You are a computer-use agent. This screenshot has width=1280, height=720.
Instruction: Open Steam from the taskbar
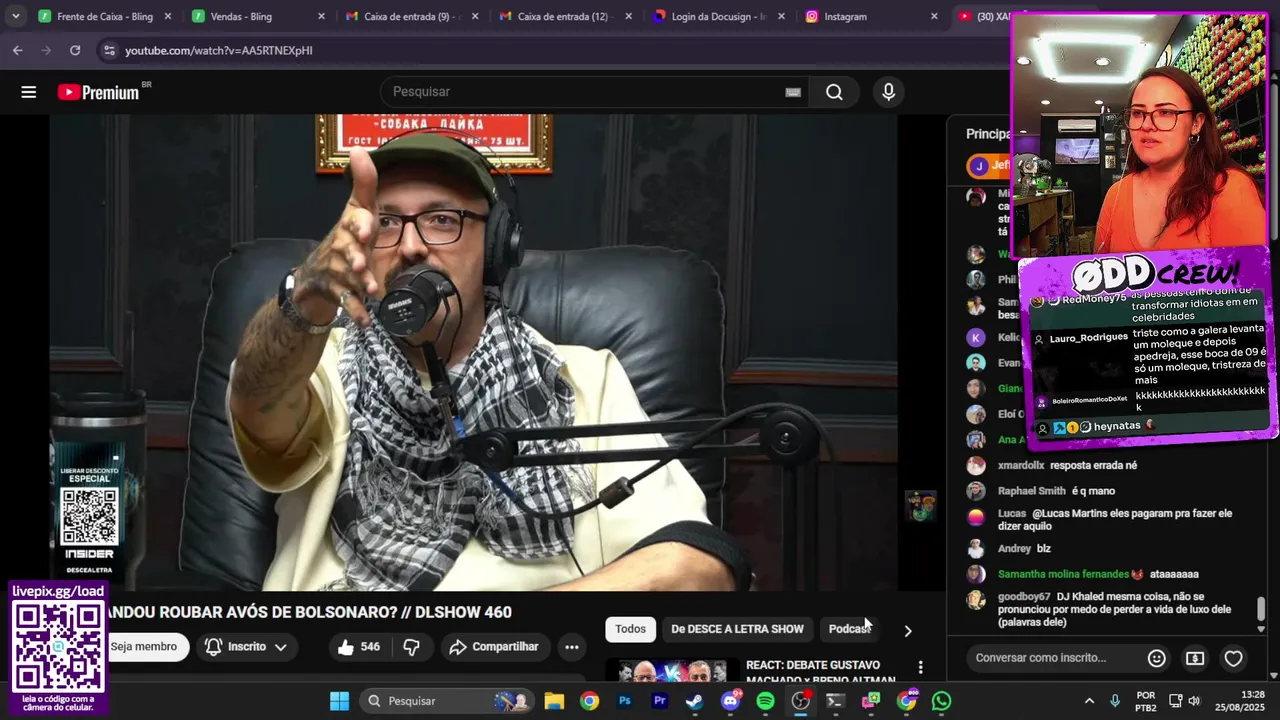[x=695, y=701]
